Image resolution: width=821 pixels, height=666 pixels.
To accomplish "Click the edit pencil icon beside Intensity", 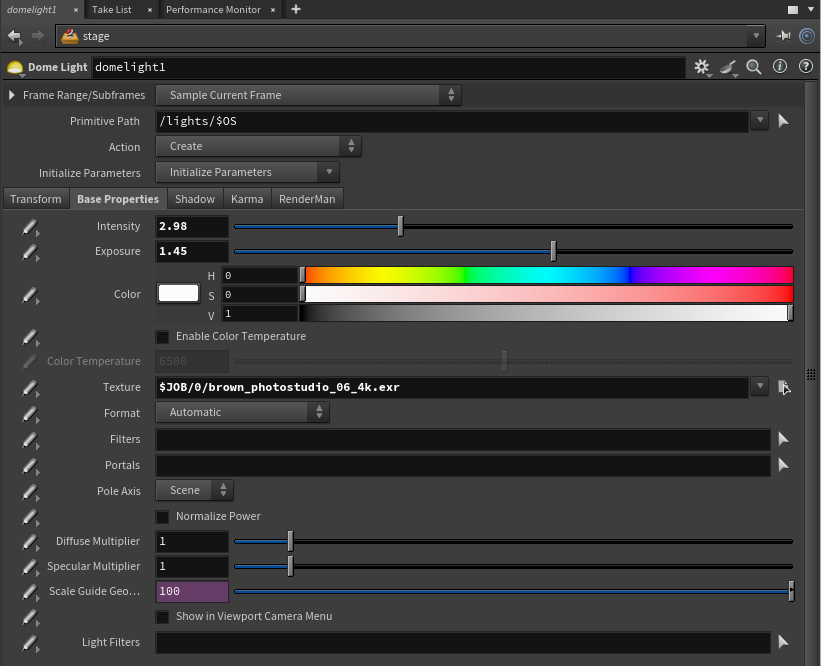I will click(29, 226).
